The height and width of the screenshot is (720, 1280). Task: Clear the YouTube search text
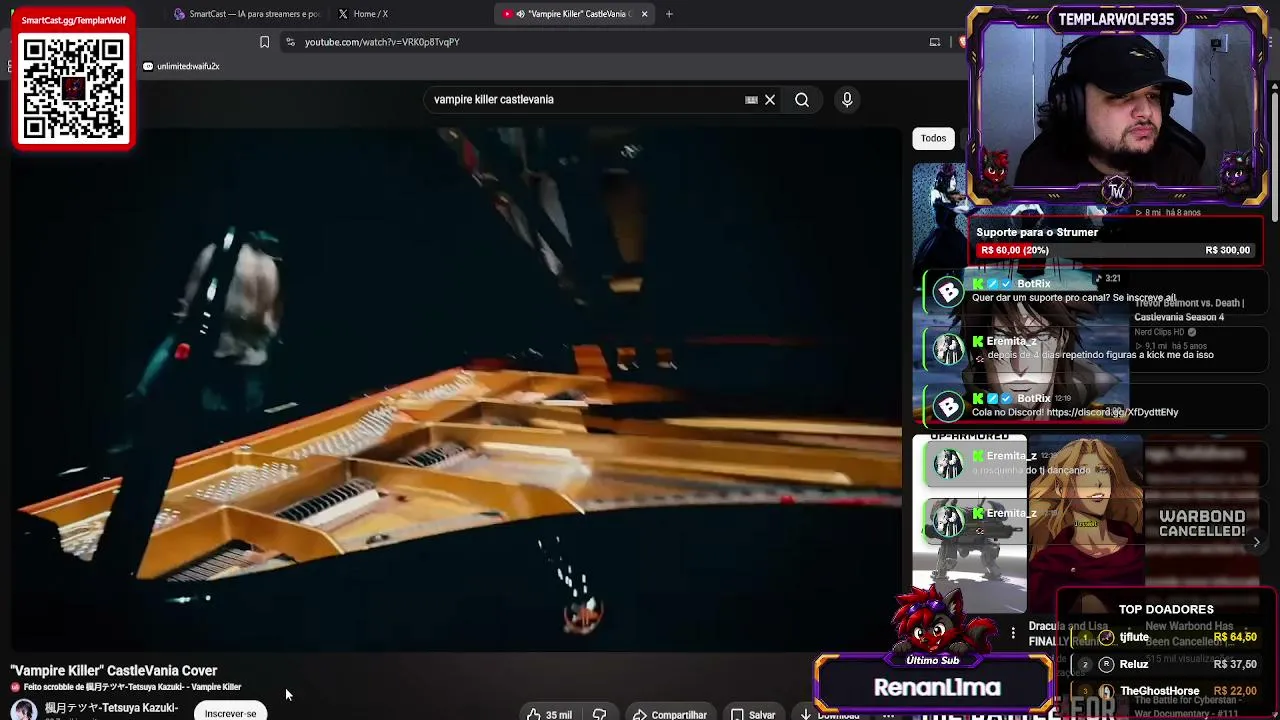(x=770, y=100)
